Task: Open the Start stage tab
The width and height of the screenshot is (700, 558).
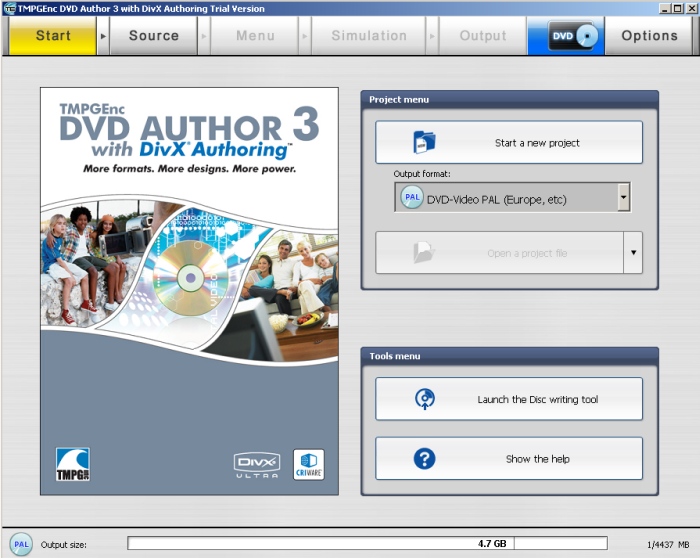Action: (53, 36)
